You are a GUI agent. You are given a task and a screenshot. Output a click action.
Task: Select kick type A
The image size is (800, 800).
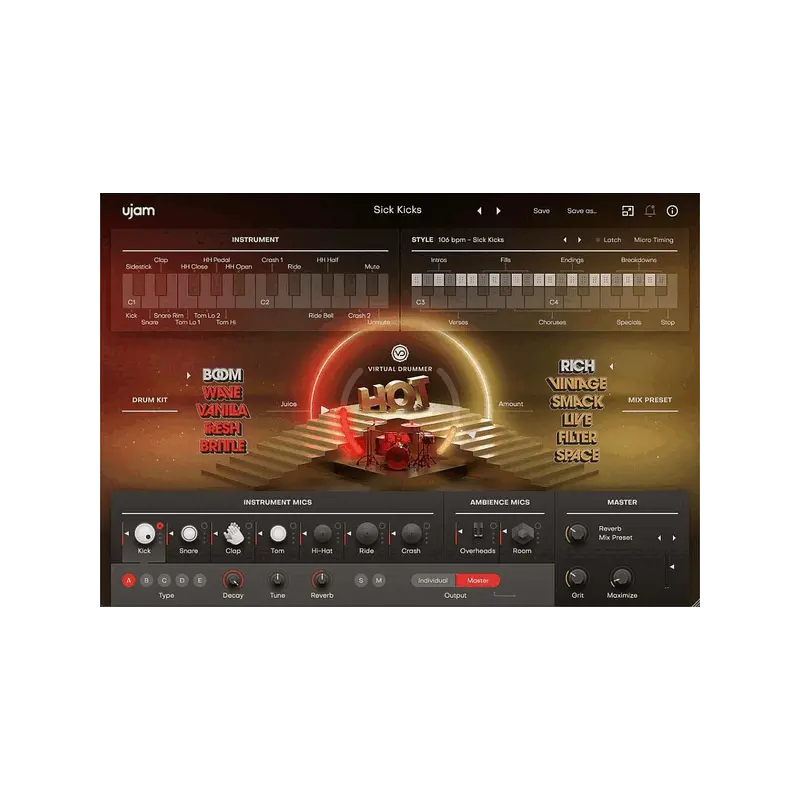click(x=129, y=580)
